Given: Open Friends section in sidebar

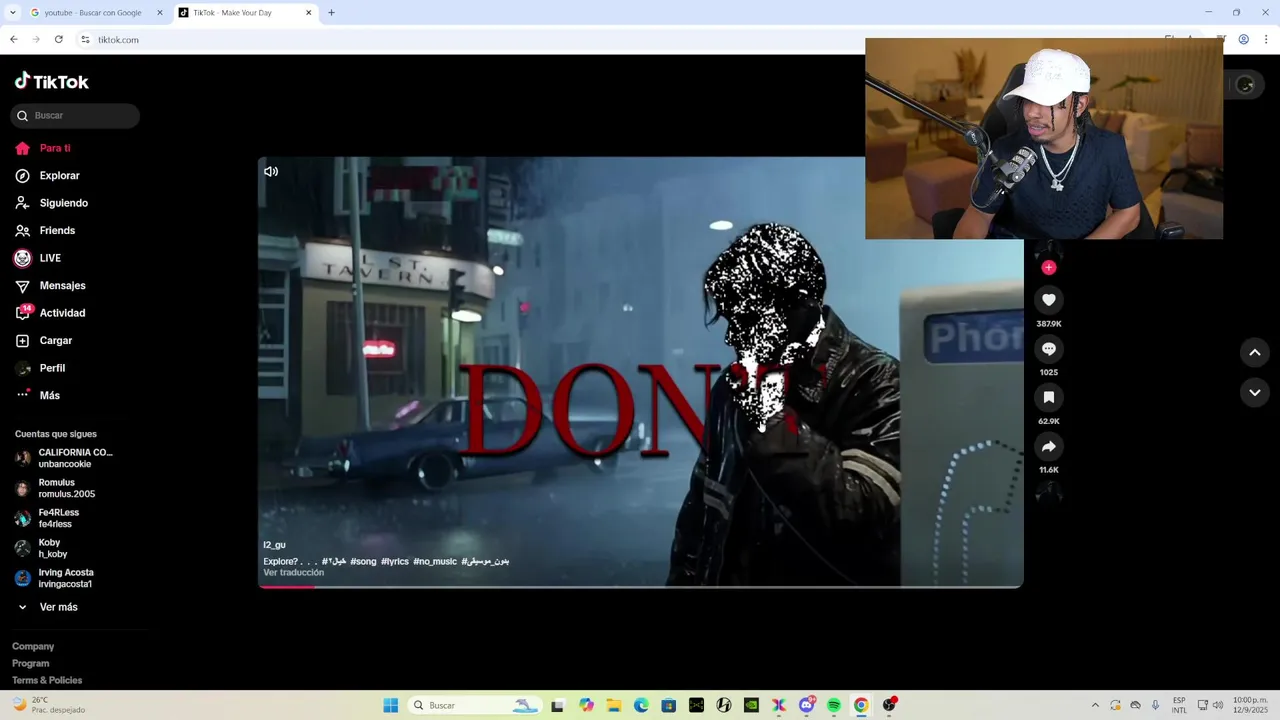Looking at the screenshot, I should [45, 231].
